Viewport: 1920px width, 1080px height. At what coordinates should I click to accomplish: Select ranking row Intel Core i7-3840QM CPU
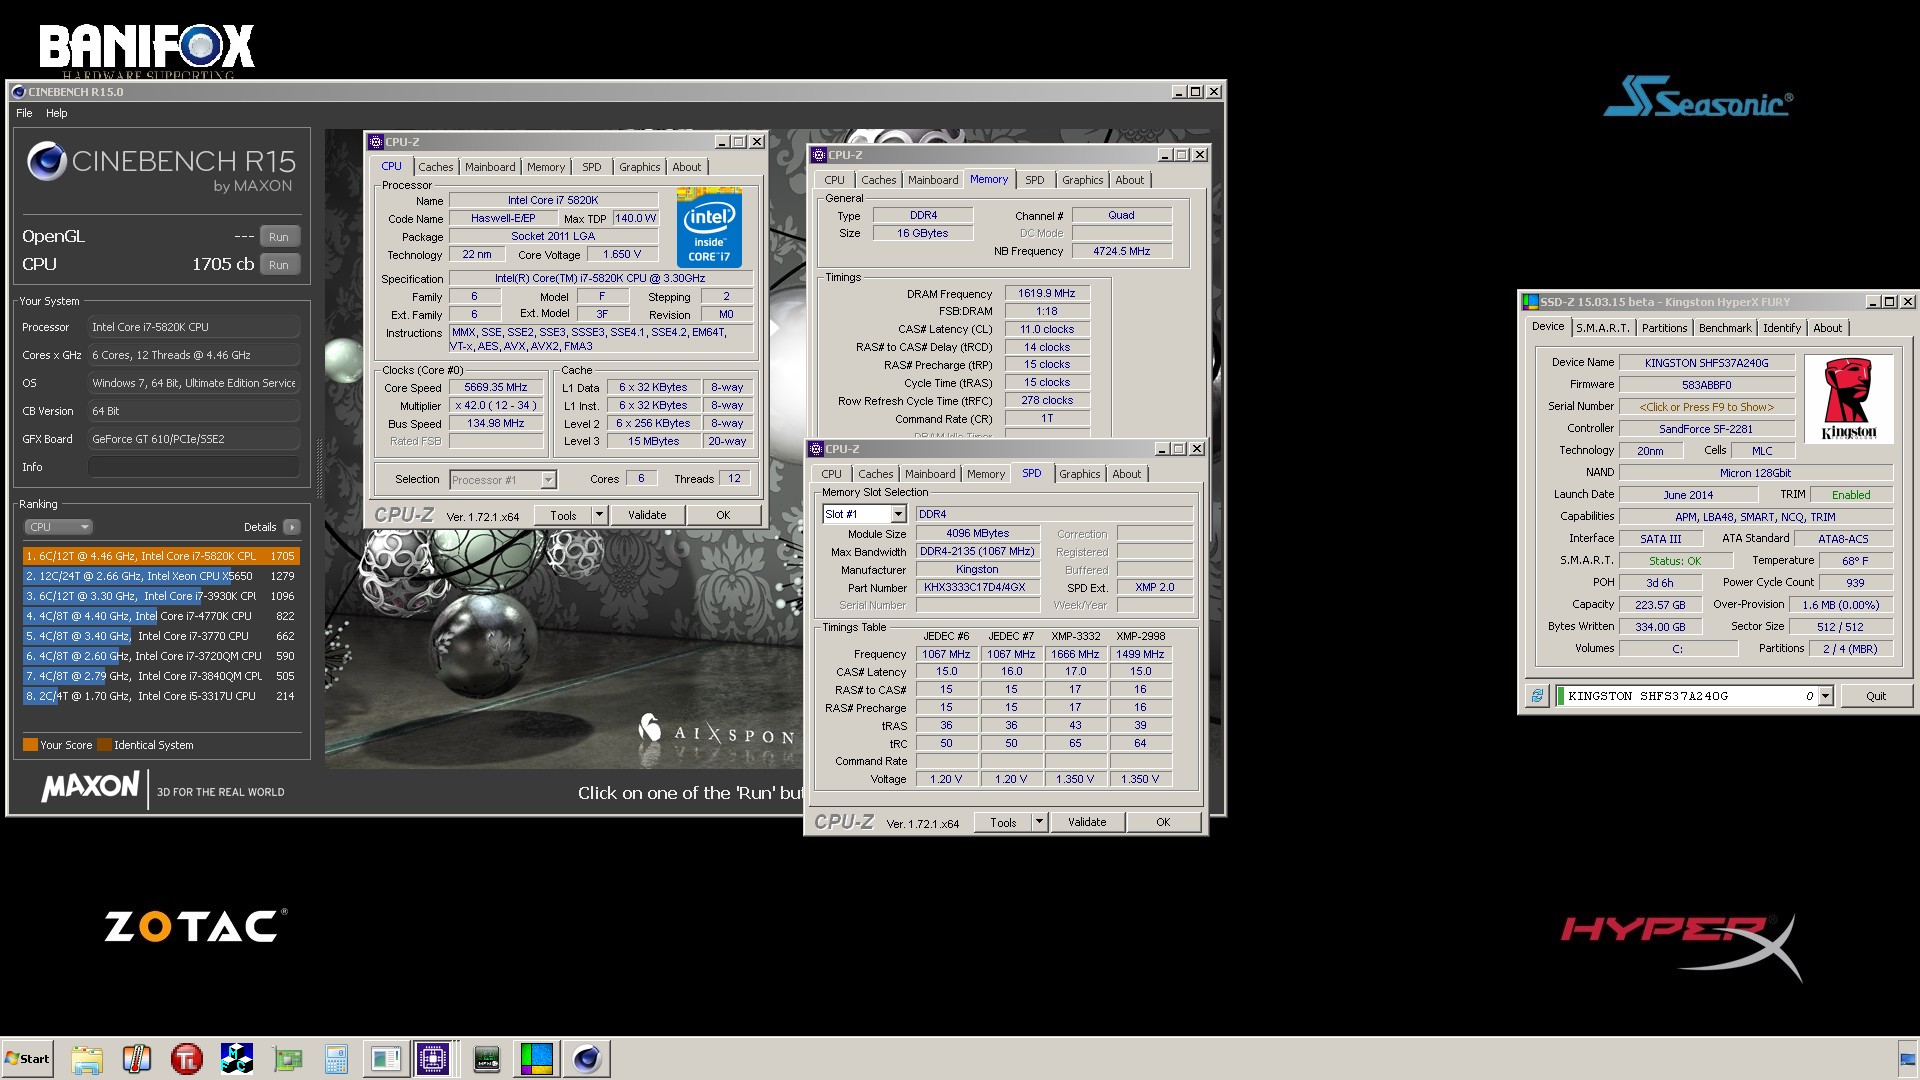click(x=161, y=676)
